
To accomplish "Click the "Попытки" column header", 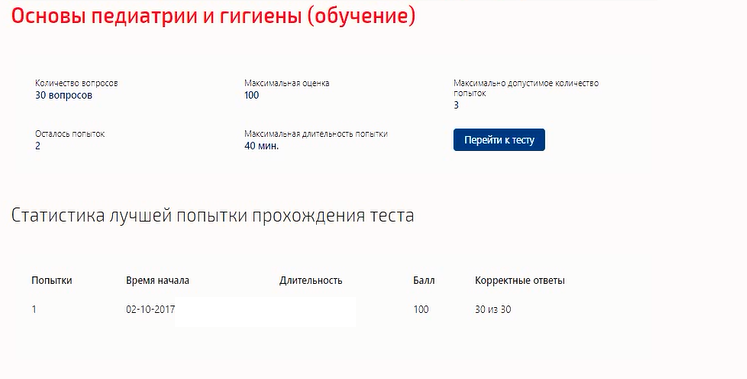I will coord(51,280).
